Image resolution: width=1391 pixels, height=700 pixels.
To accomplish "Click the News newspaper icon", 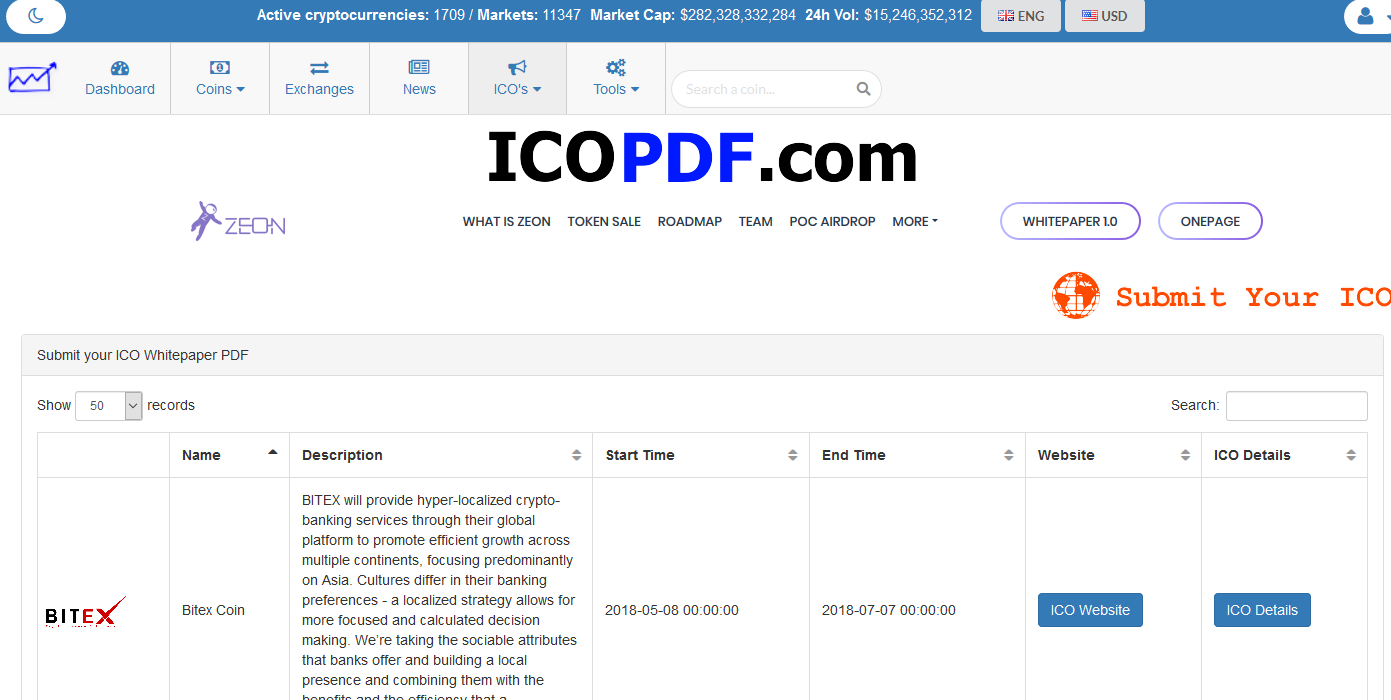I will [419, 68].
